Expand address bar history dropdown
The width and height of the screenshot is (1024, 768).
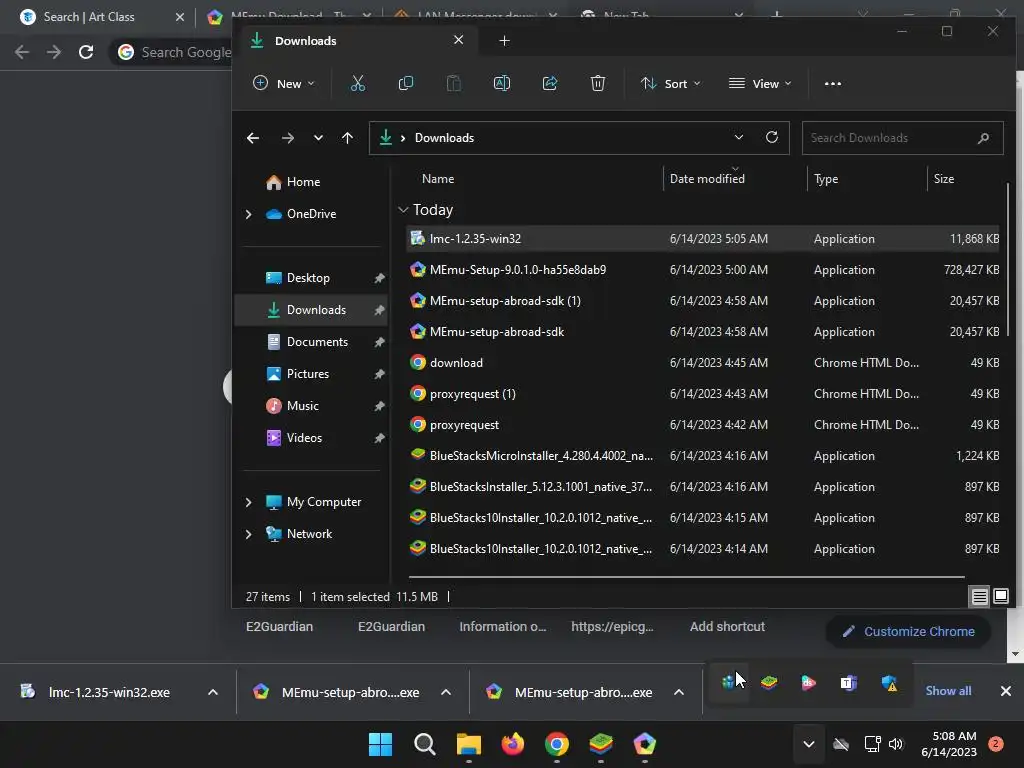[739, 137]
